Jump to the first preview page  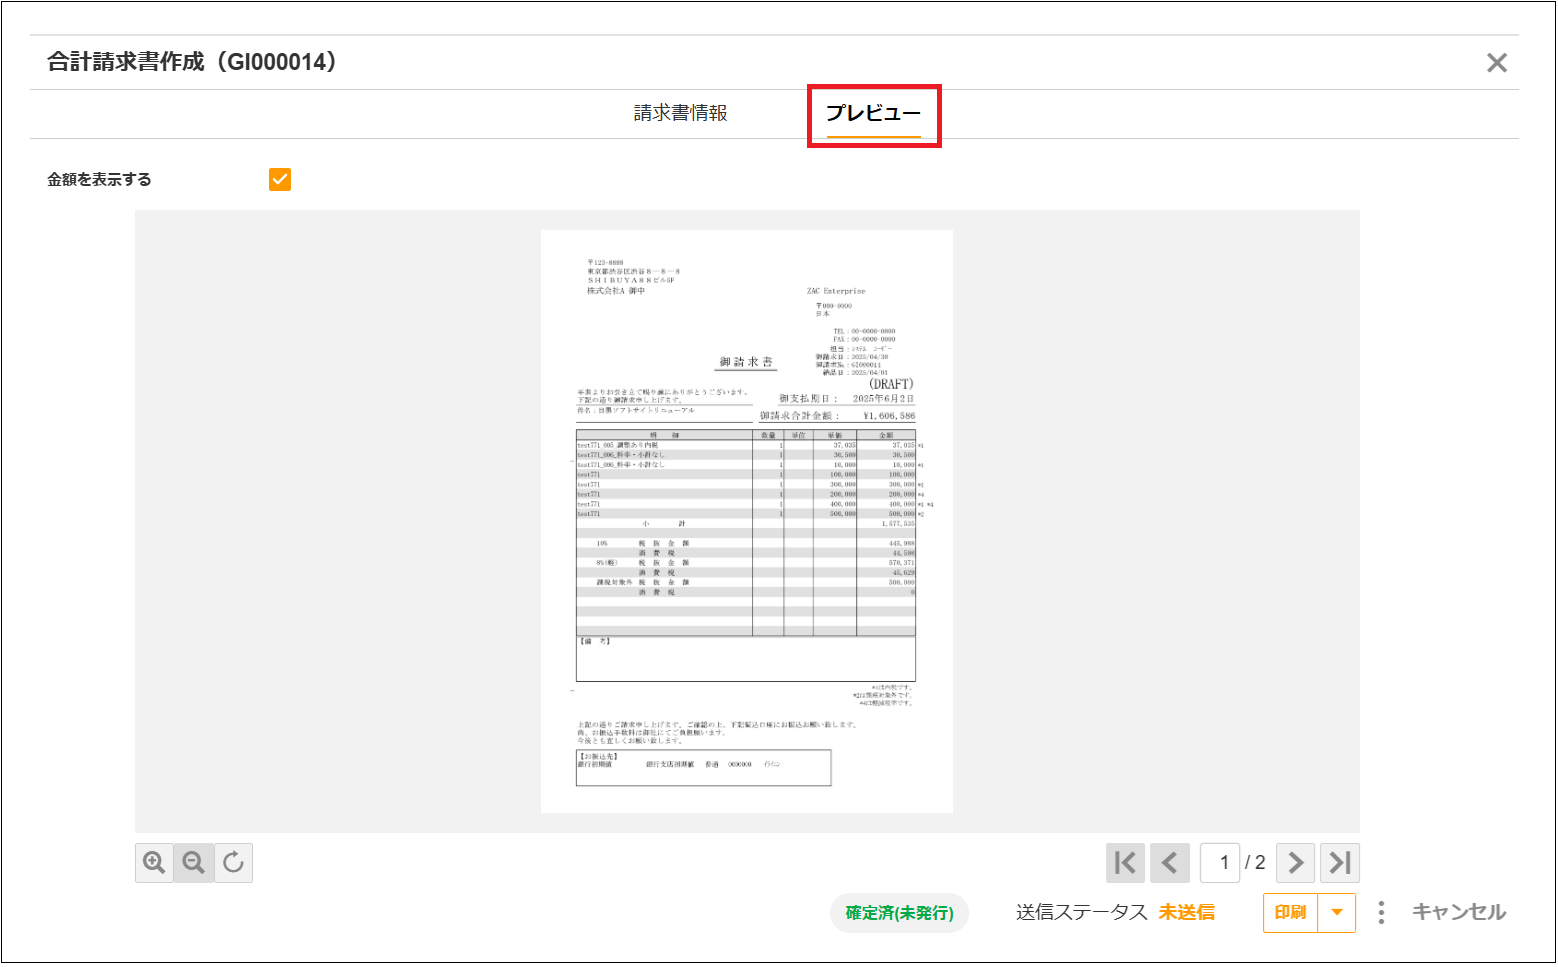point(1125,863)
